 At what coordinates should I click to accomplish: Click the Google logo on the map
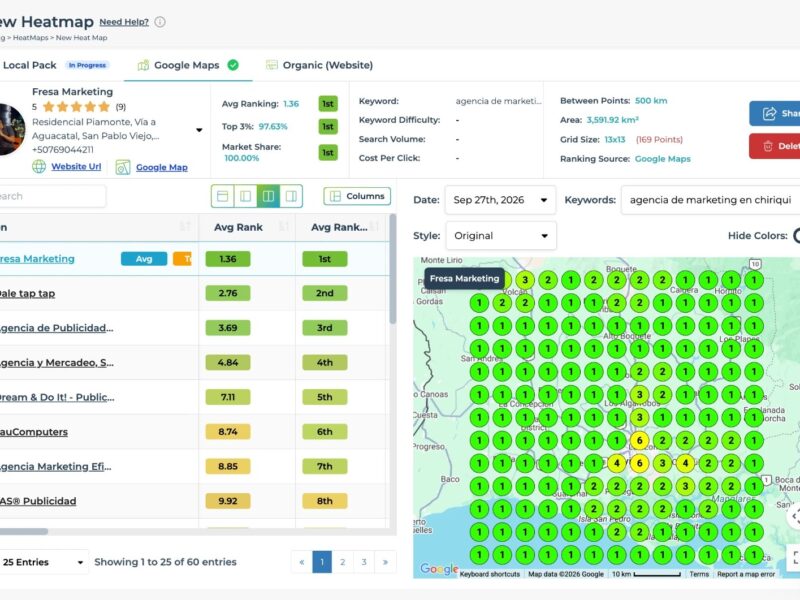439,569
